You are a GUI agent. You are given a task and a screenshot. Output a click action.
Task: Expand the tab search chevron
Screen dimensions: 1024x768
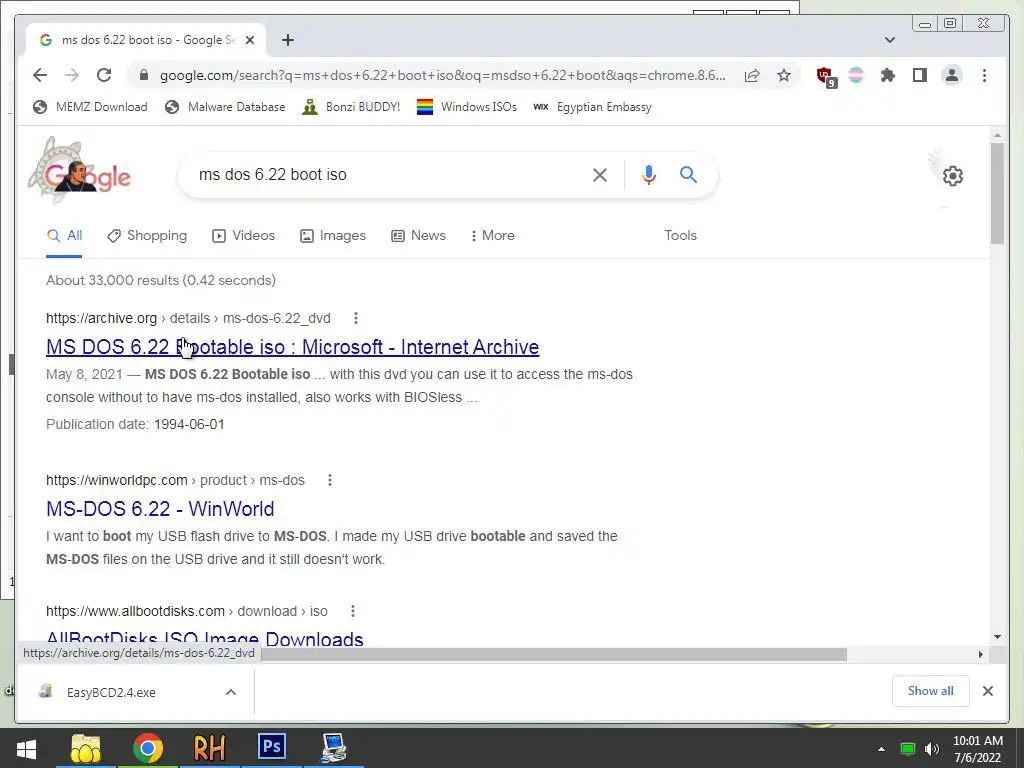(x=889, y=40)
